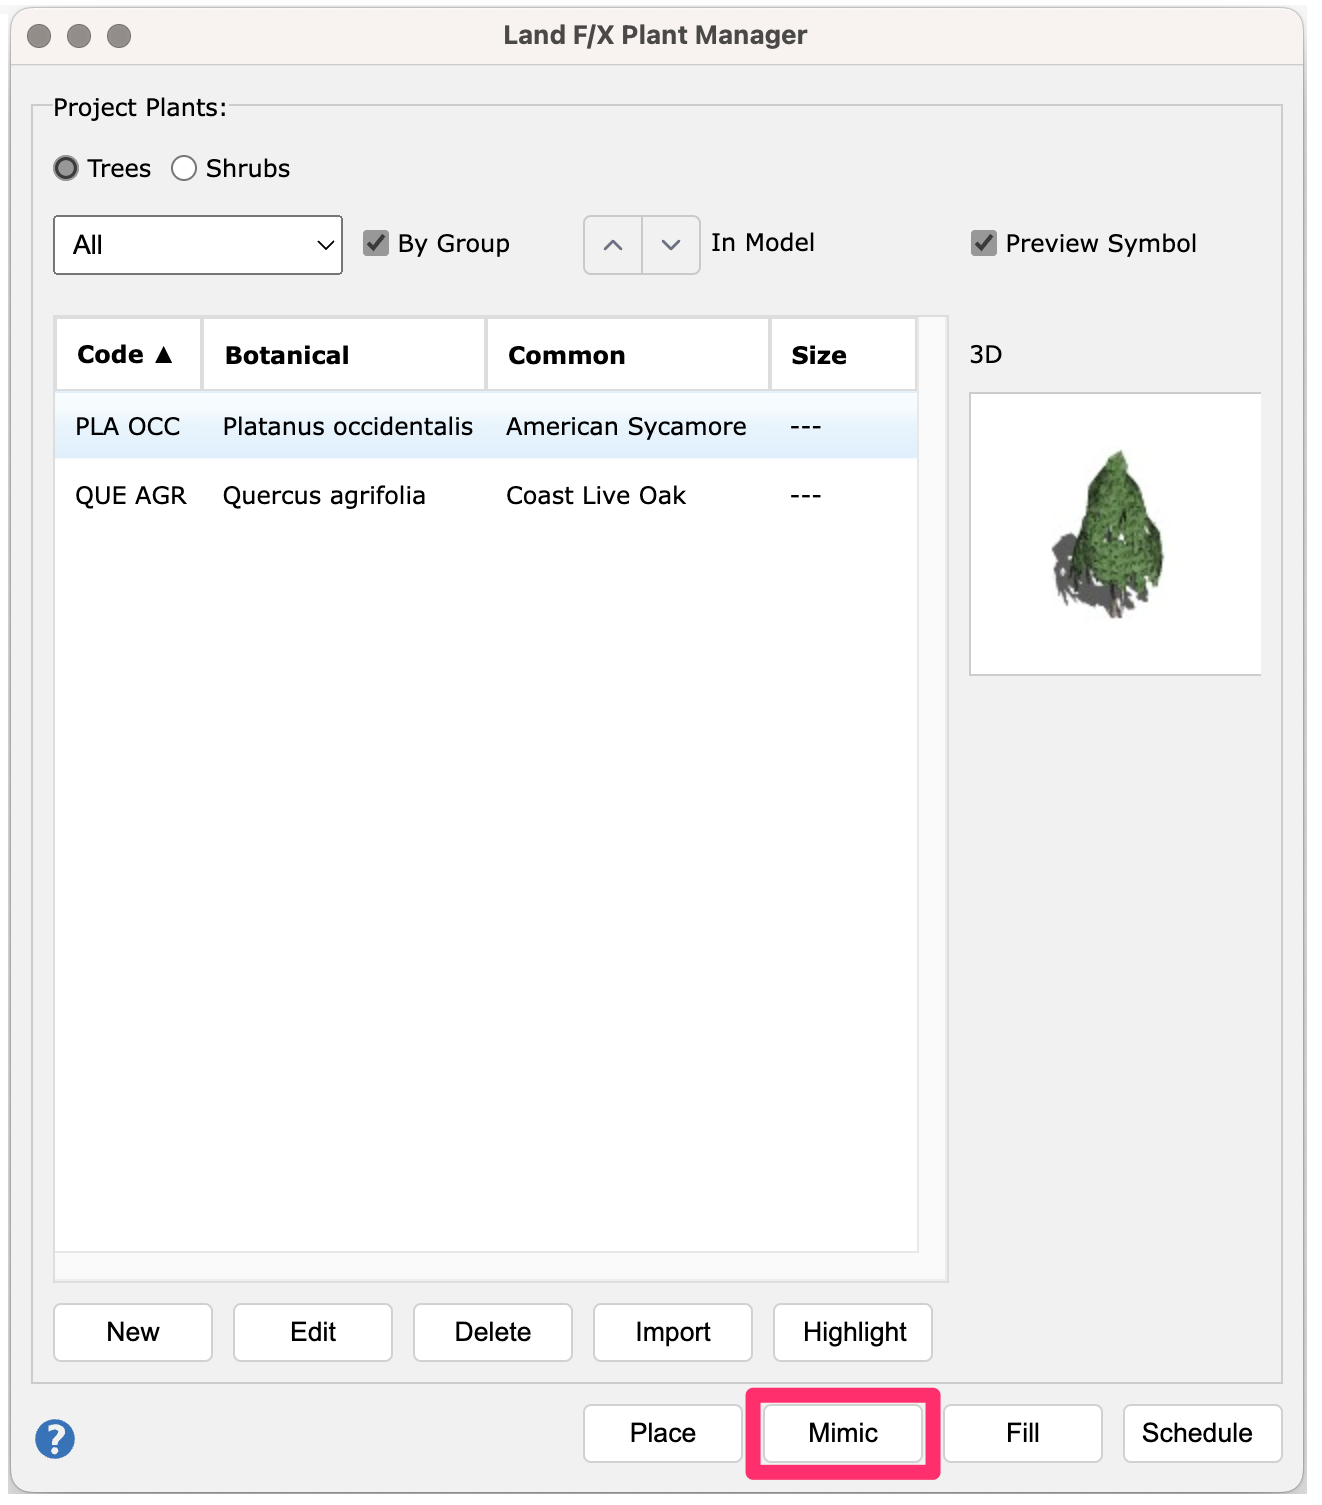Click the Highlight button
1322x1505 pixels.
pyautogui.click(x=853, y=1332)
